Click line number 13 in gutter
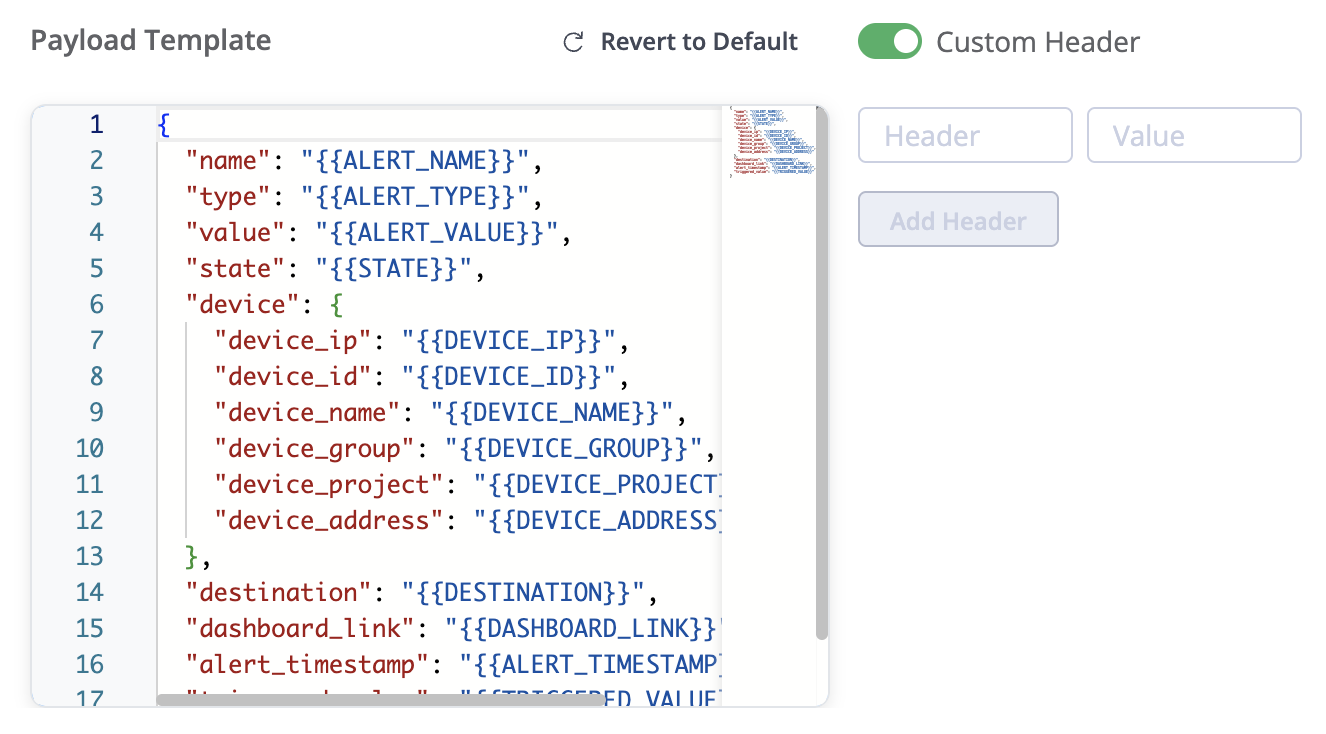 pyautogui.click(x=90, y=556)
